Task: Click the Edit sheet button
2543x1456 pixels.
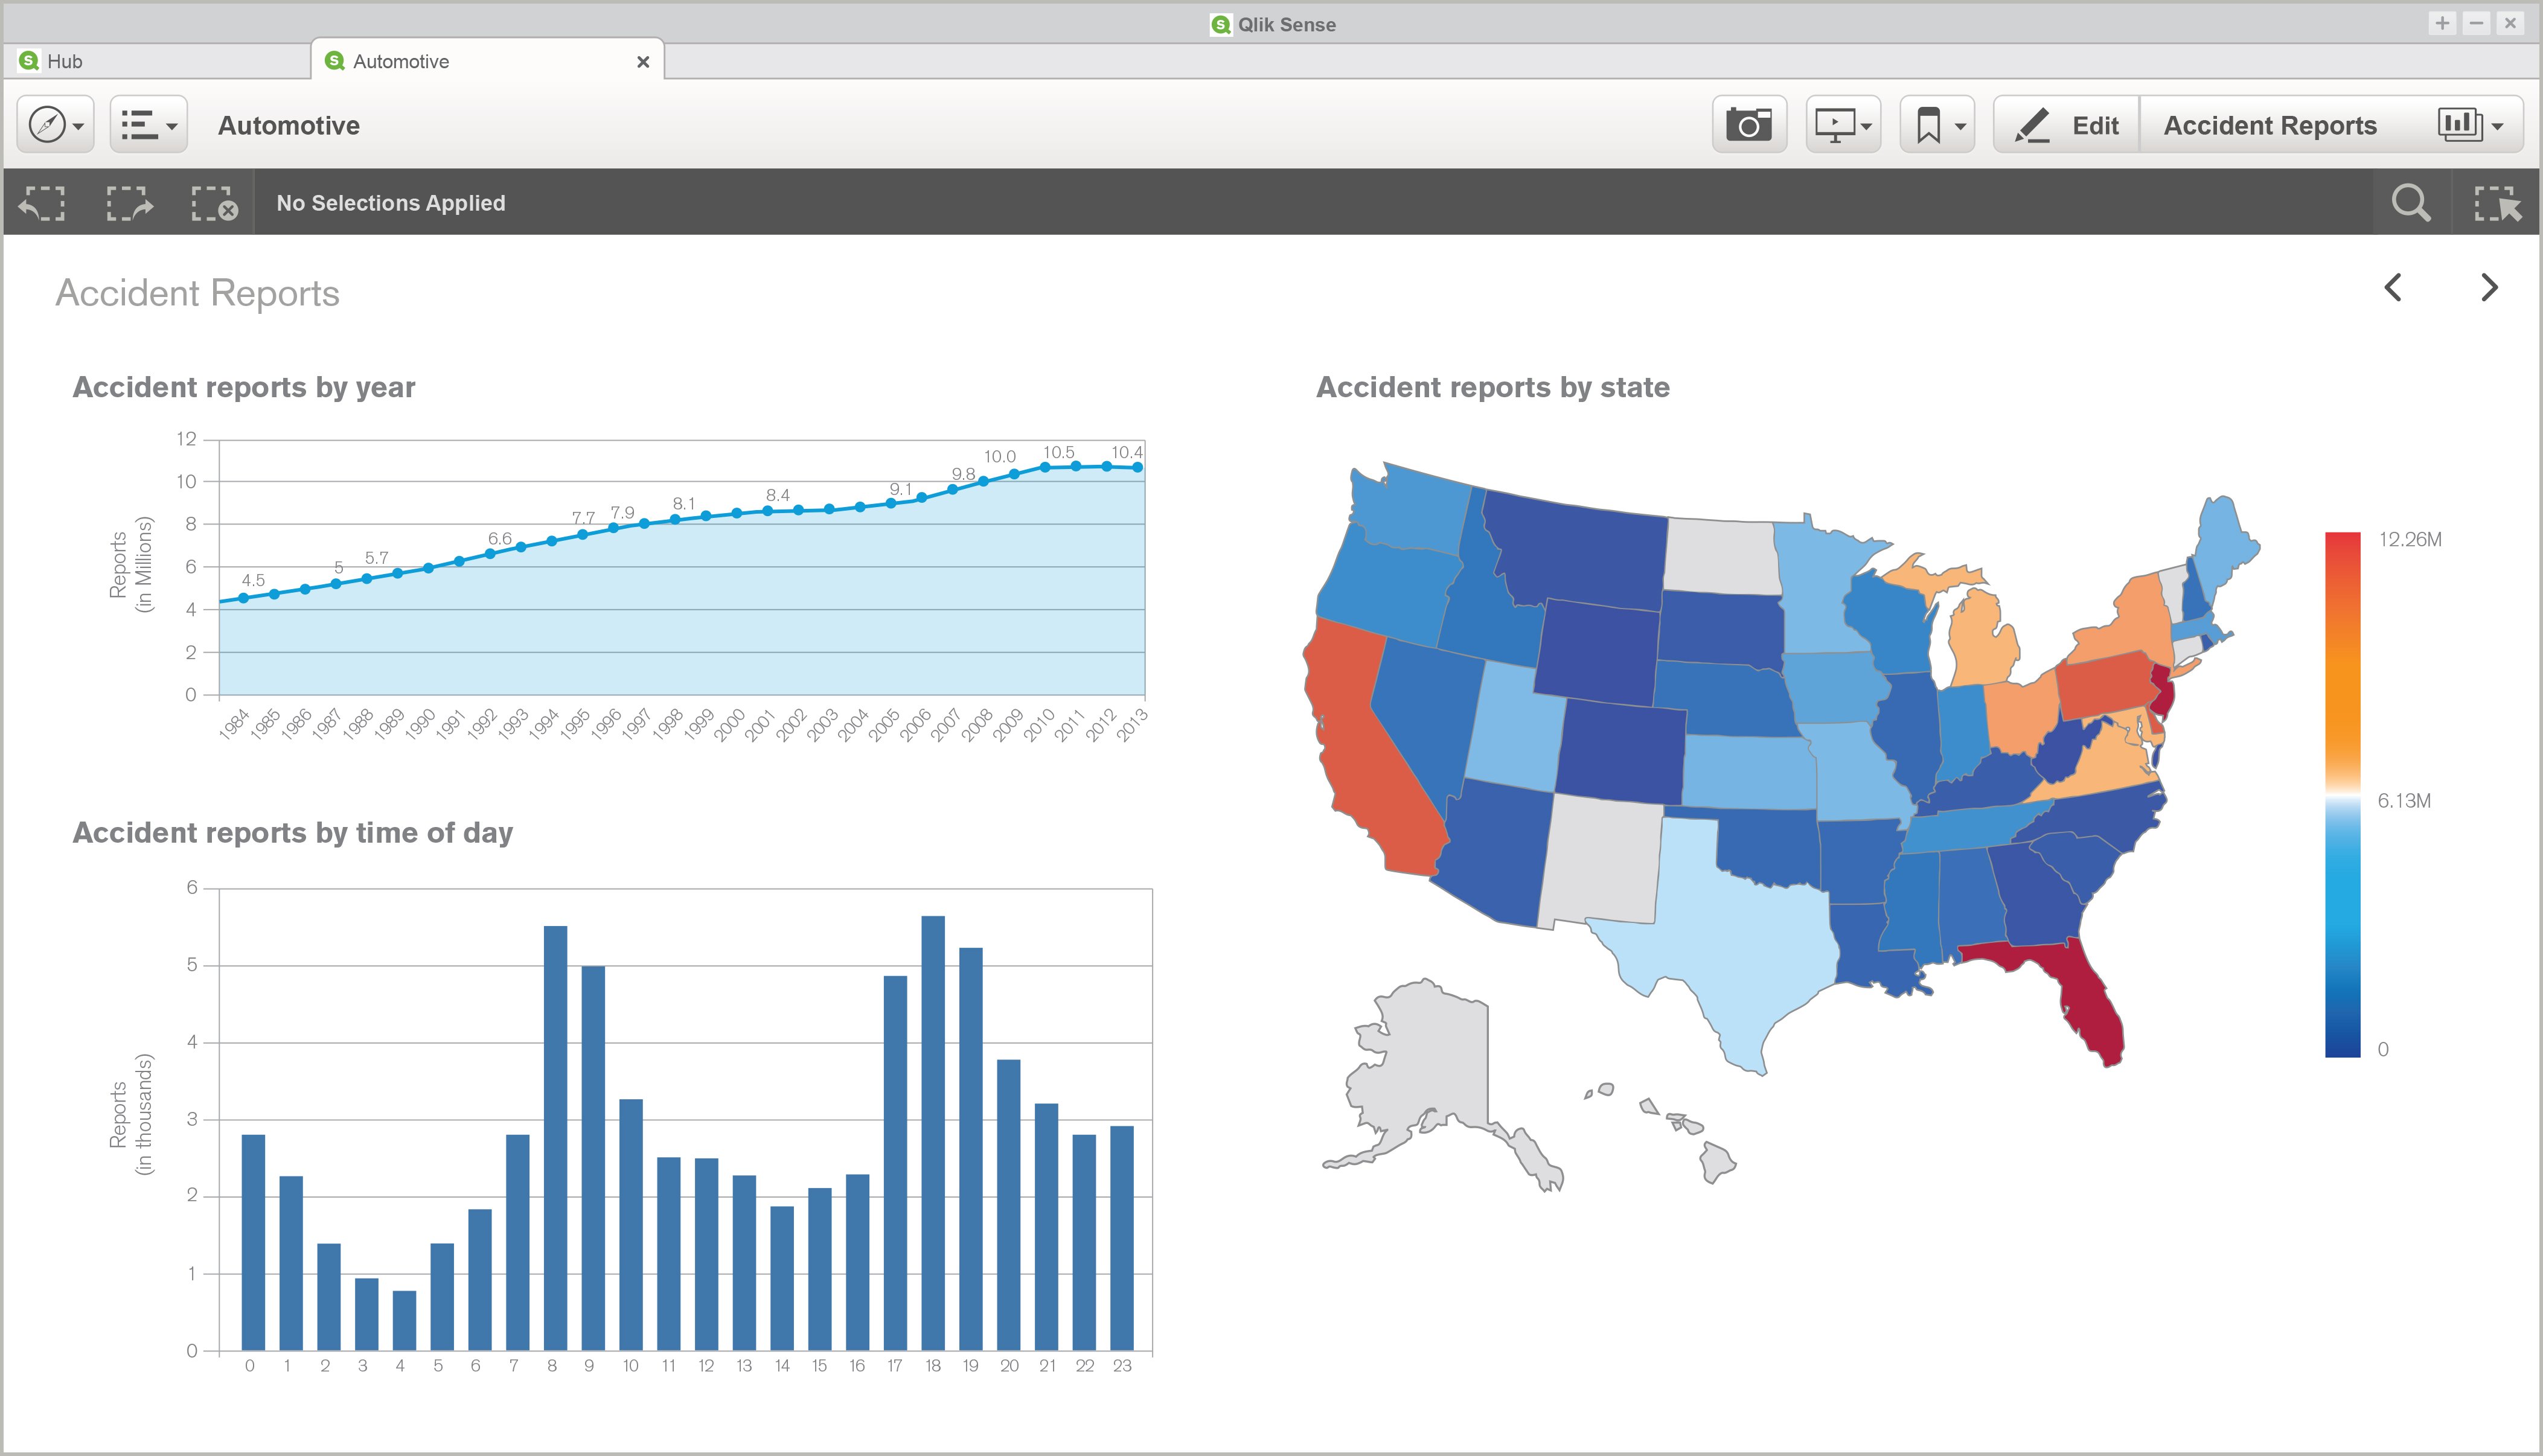Action: [x=2066, y=125]
